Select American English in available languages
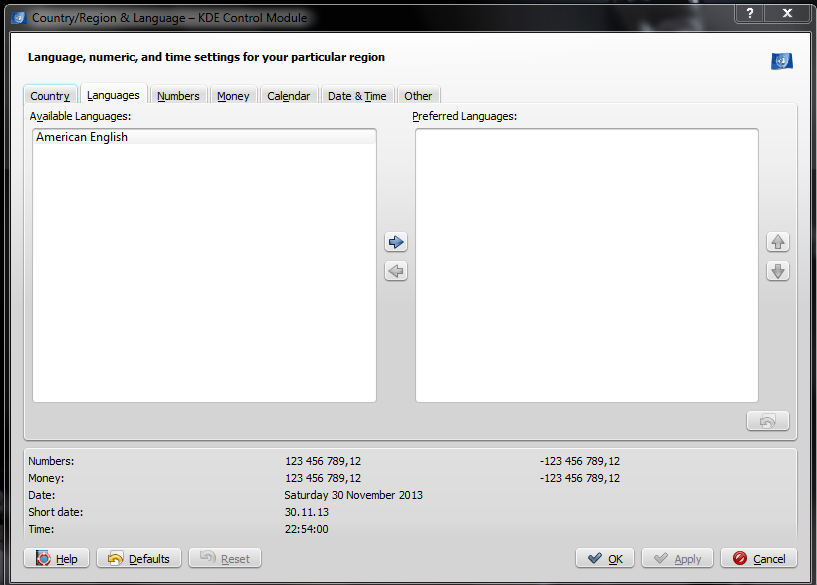 pos(204,137)
